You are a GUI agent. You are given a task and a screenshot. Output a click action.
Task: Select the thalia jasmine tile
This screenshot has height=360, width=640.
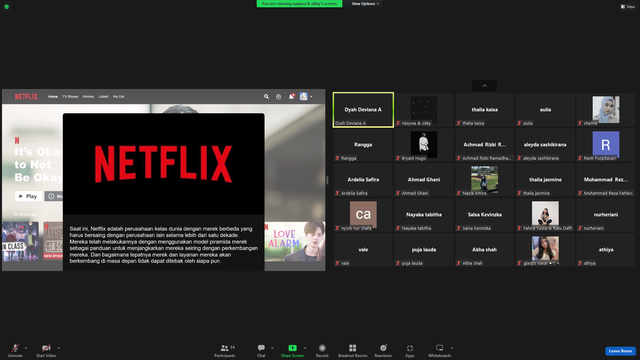coord(545,180)
